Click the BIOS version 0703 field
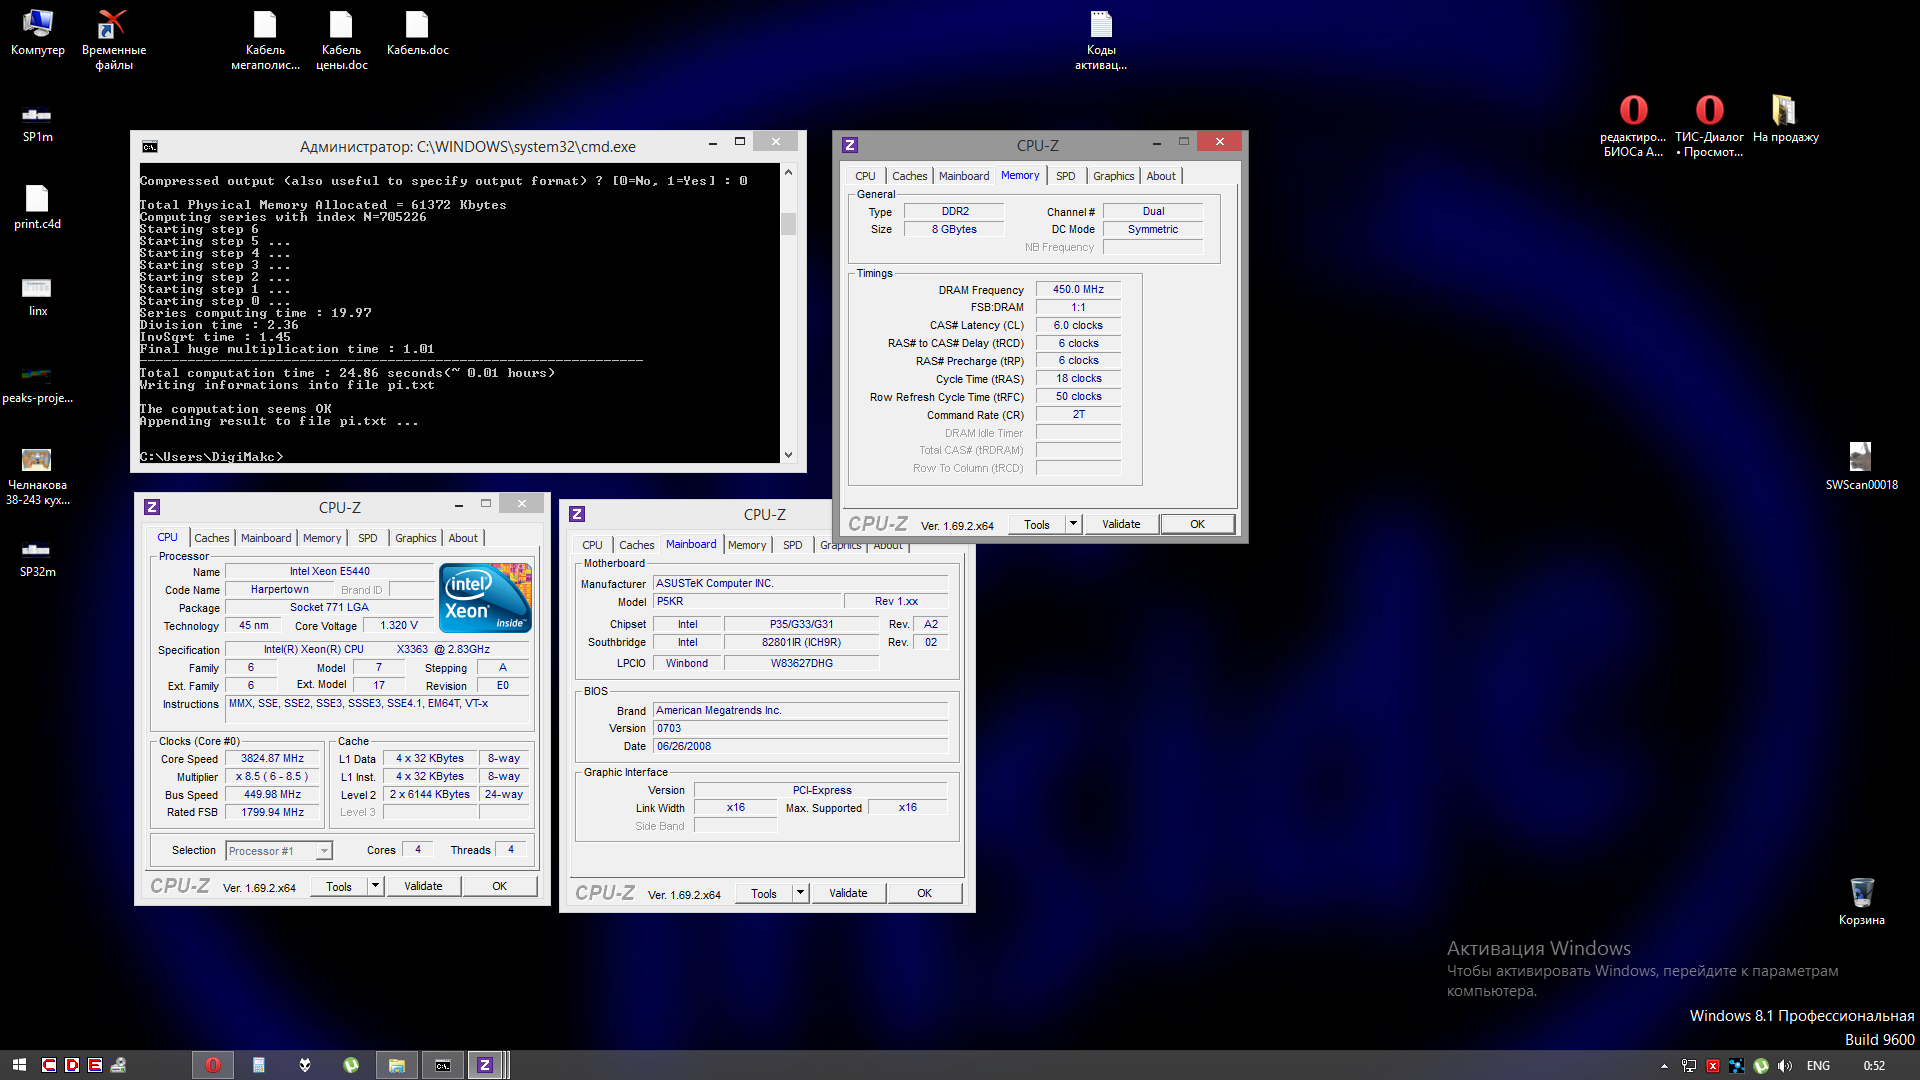This screenshot has width=1920, height=1080. [x=800, y=728]
